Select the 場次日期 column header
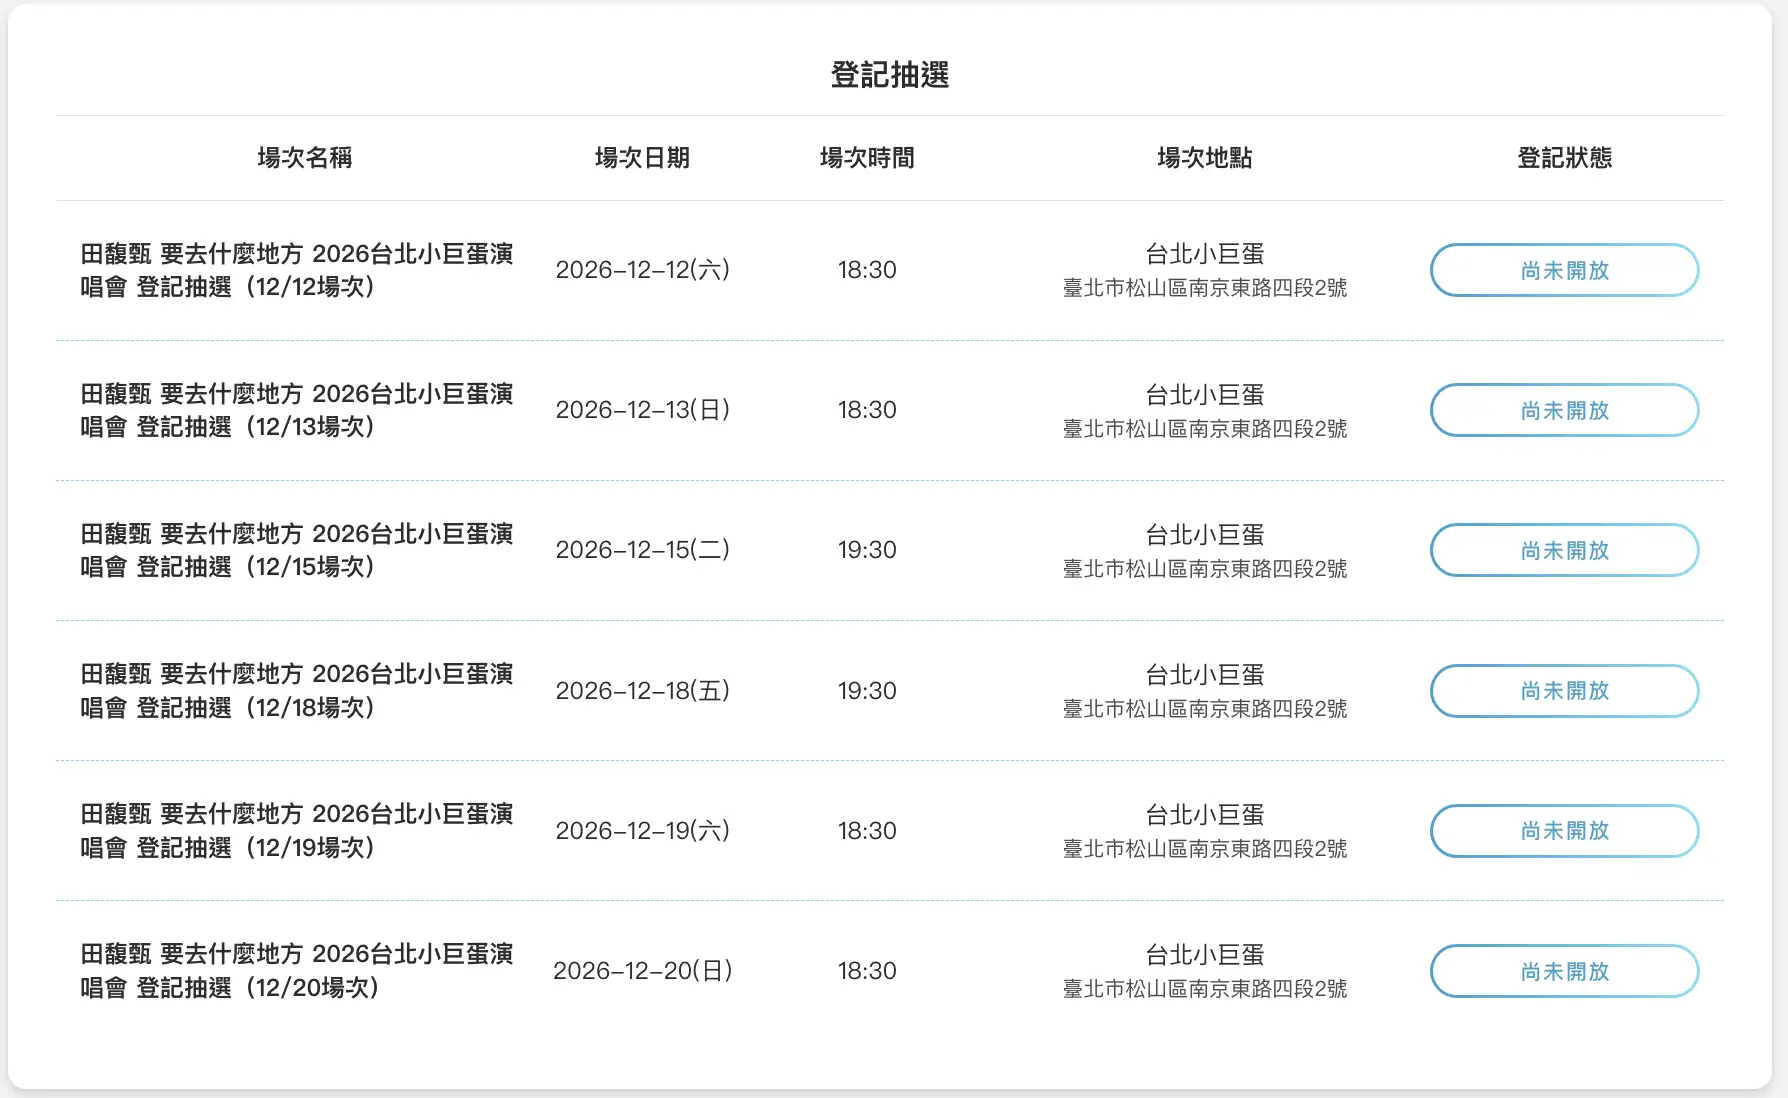Screen dimensions: 1788x1098 642,158
